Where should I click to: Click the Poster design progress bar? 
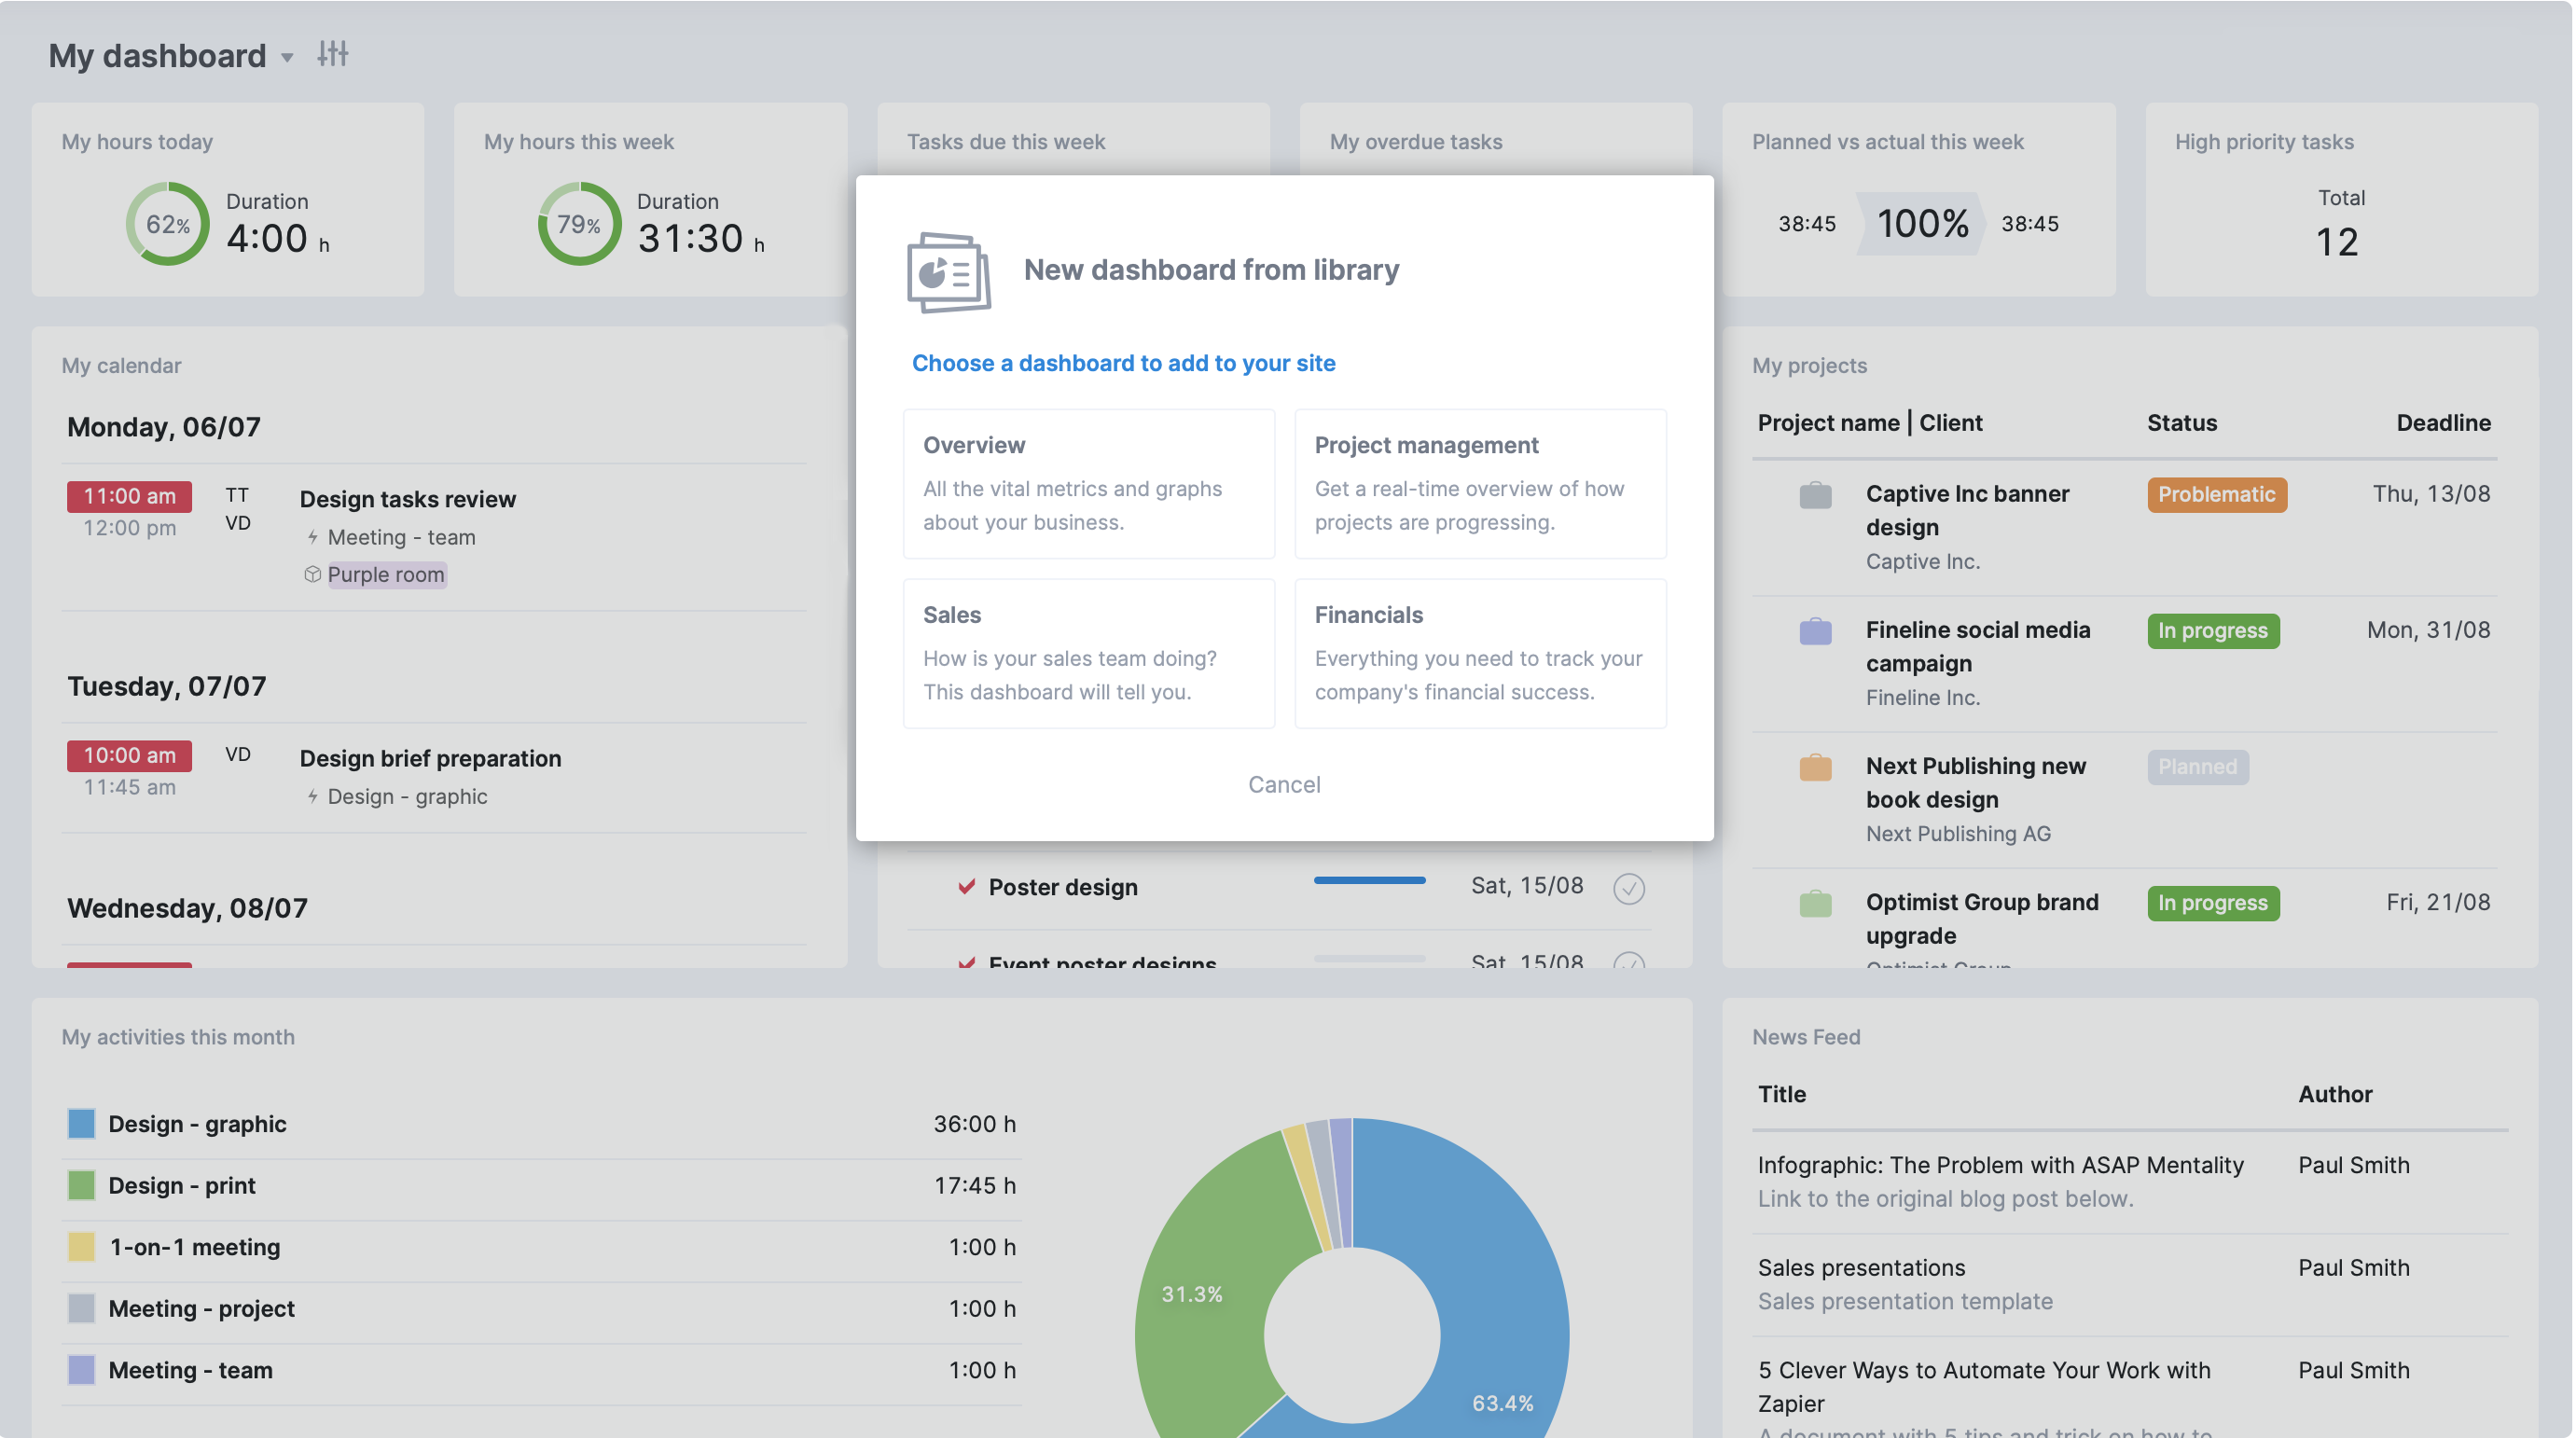coord(1369,881)
